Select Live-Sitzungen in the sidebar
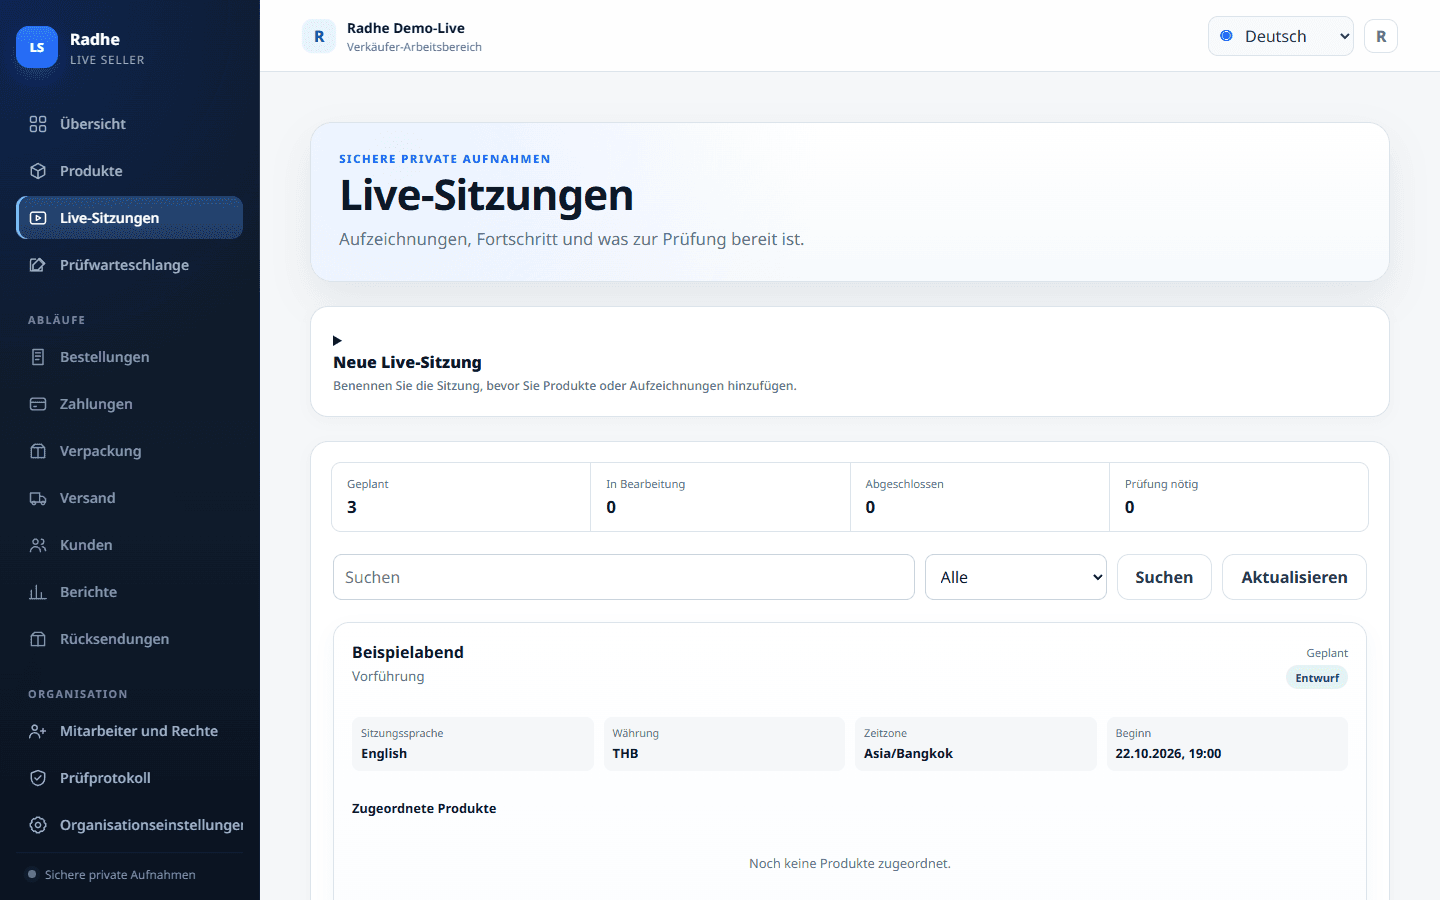This screenshot has height=900, width=1440. click(129, 218)
